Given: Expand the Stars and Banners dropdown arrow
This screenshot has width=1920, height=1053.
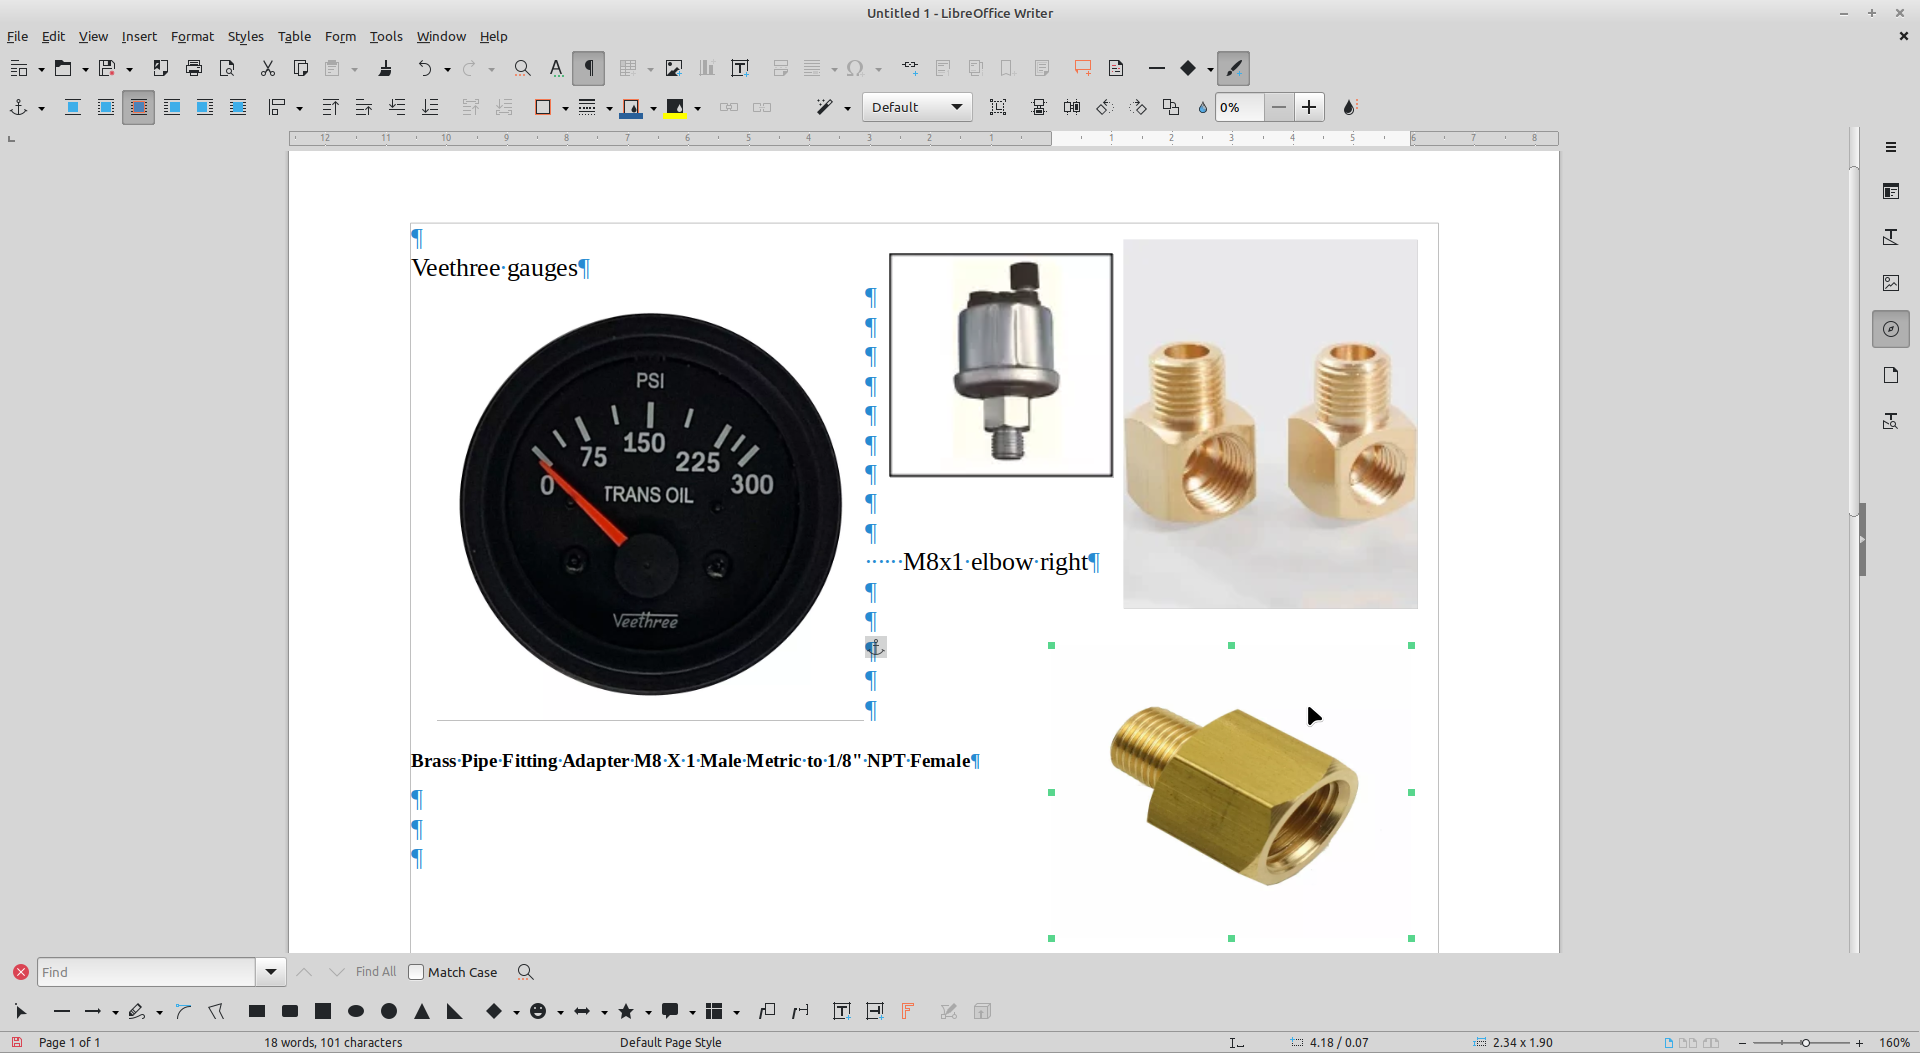Looking at the screenshot, I should tap(648, 1012).
